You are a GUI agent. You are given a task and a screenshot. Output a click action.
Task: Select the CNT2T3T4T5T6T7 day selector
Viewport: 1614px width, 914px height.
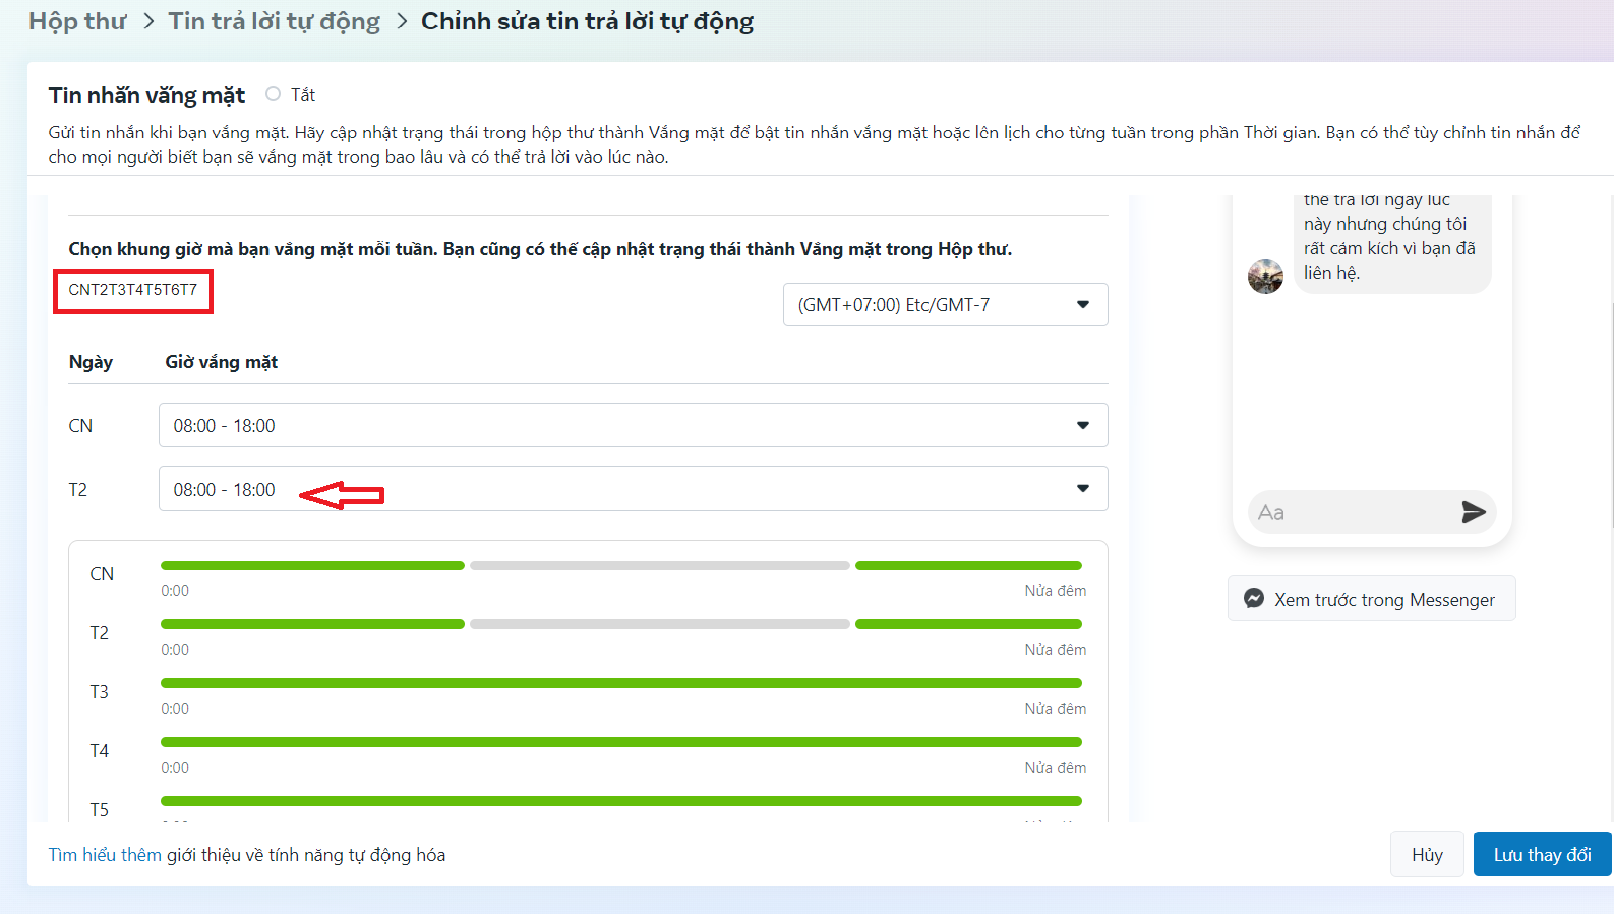click(133, 290)
